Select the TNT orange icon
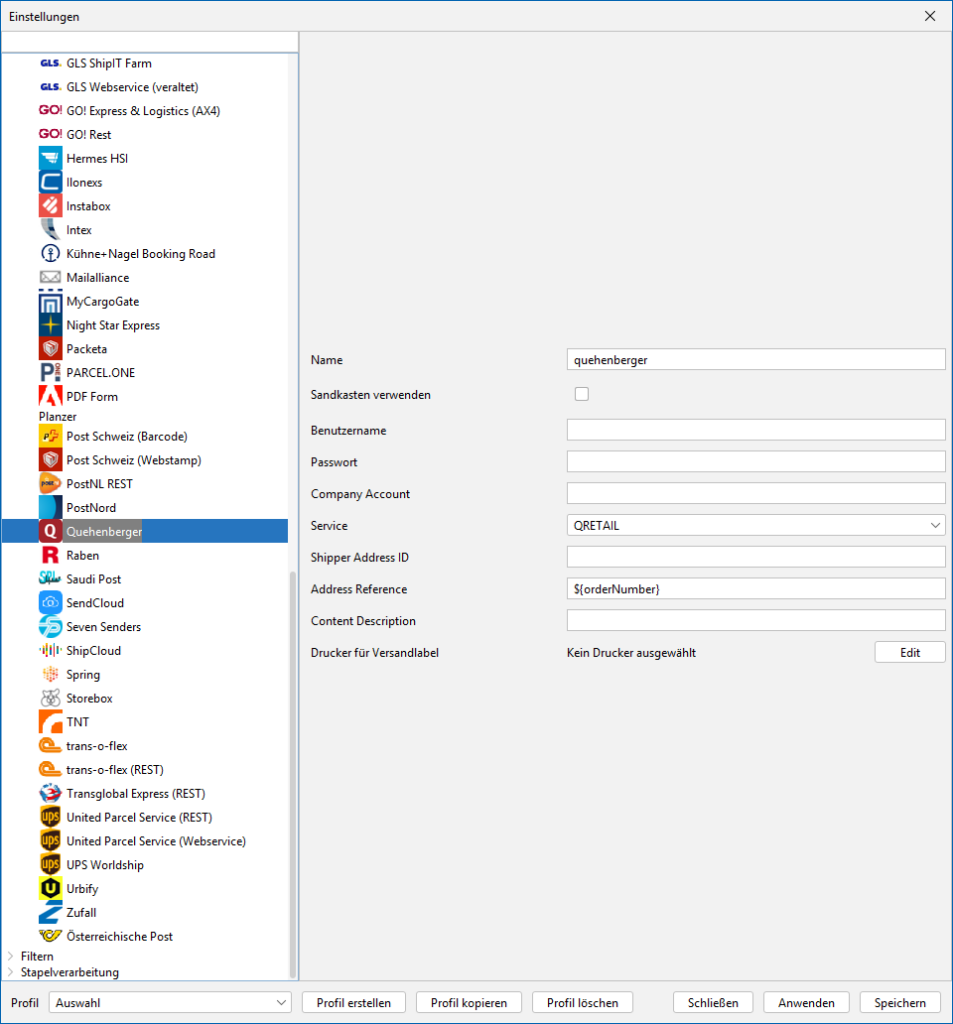 pyautogui.click(x=50, y=722)
